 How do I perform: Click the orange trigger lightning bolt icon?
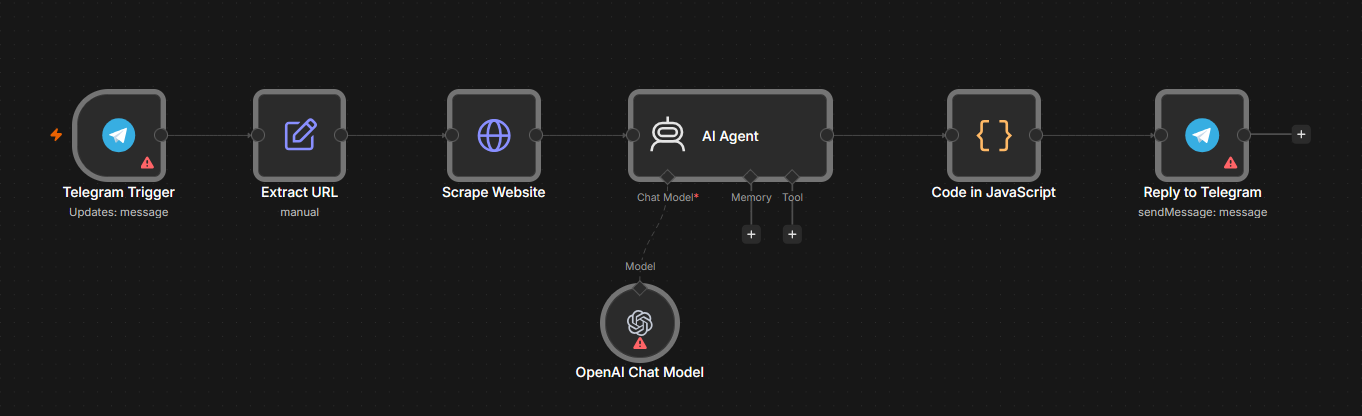pos(57,135)
